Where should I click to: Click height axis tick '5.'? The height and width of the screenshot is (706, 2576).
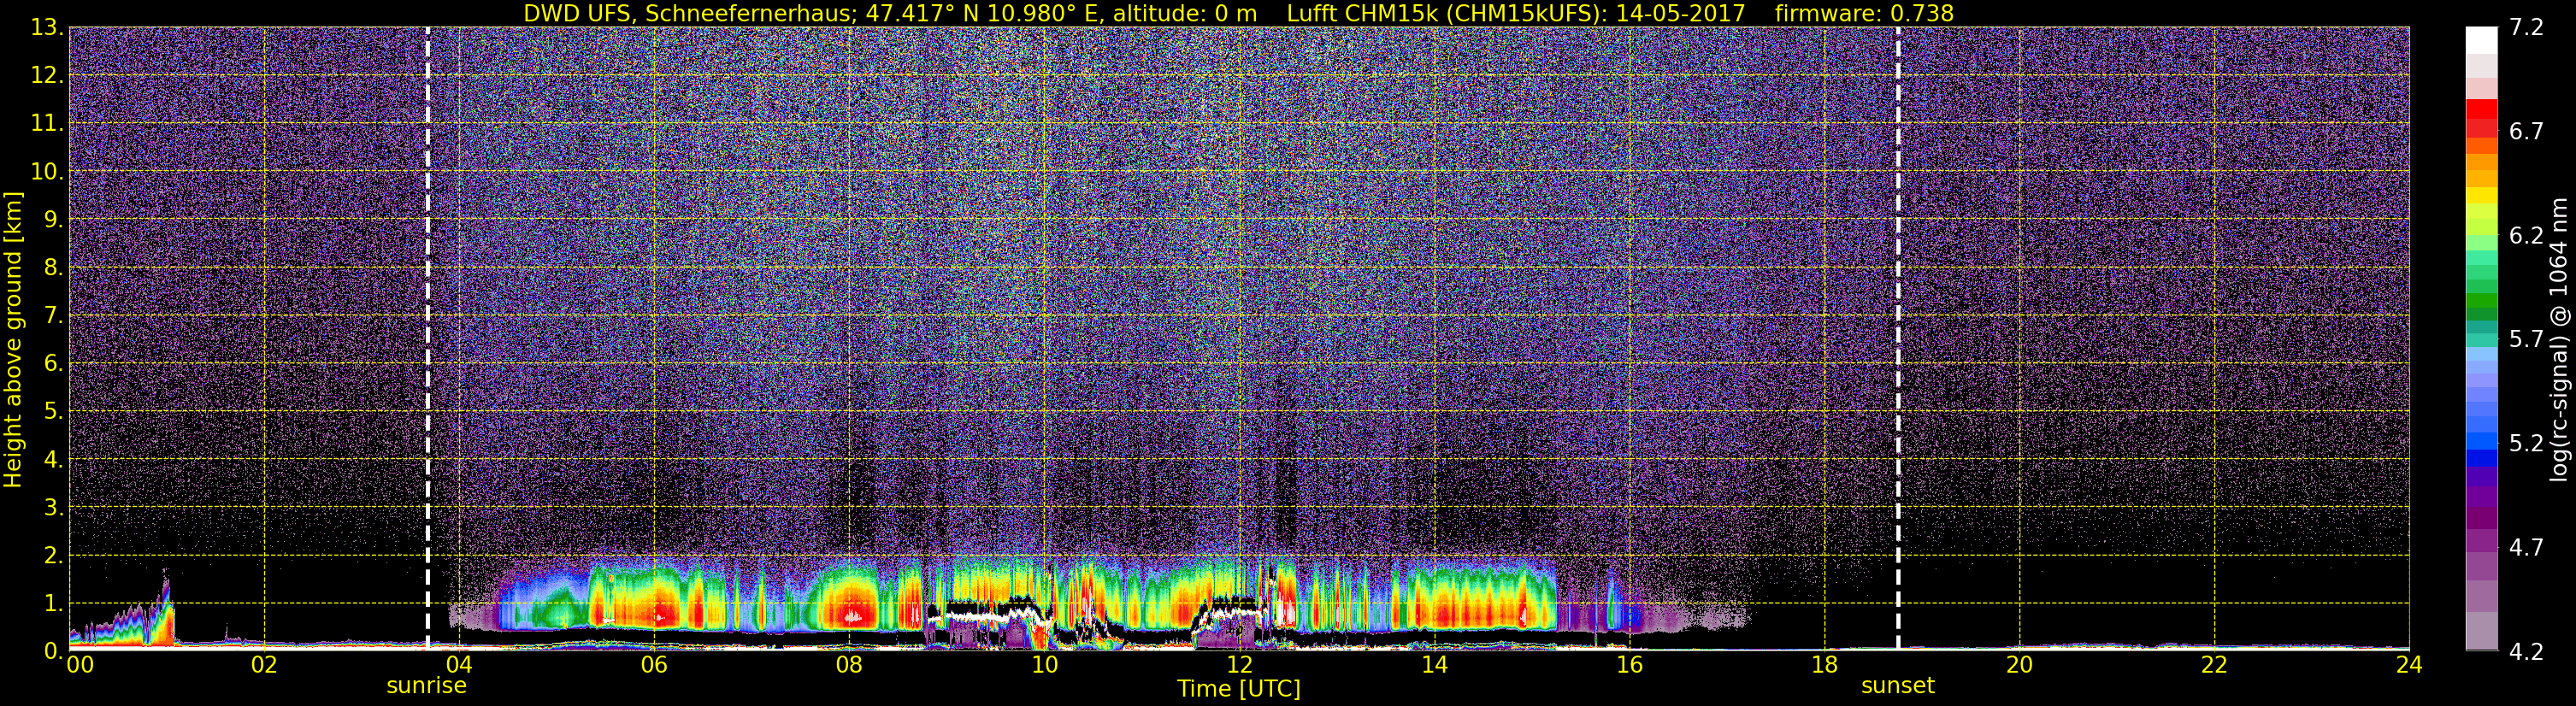54,412
